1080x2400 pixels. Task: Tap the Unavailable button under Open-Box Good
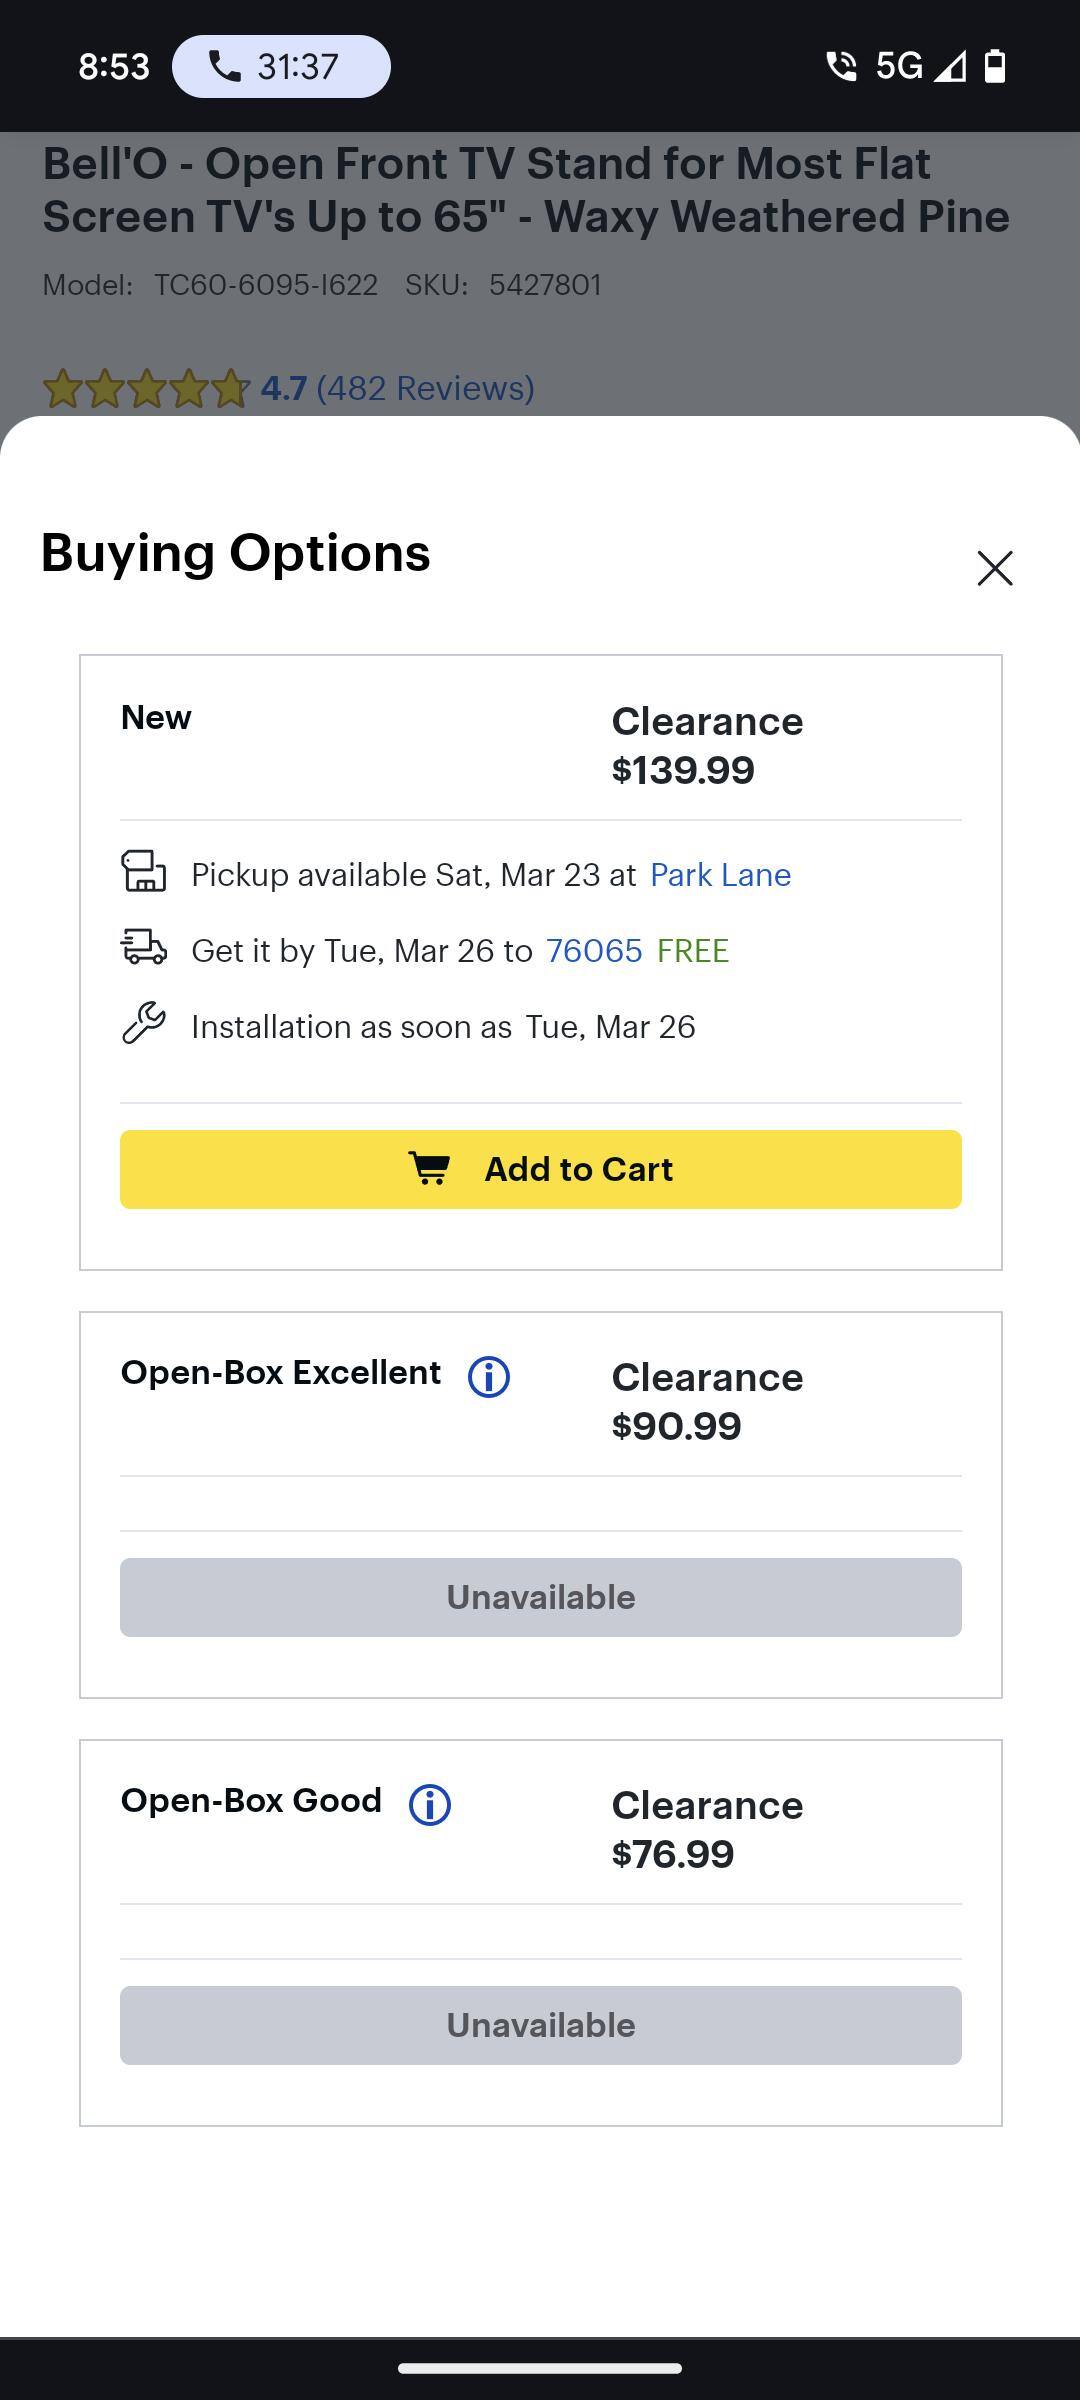coord(541,2025)
